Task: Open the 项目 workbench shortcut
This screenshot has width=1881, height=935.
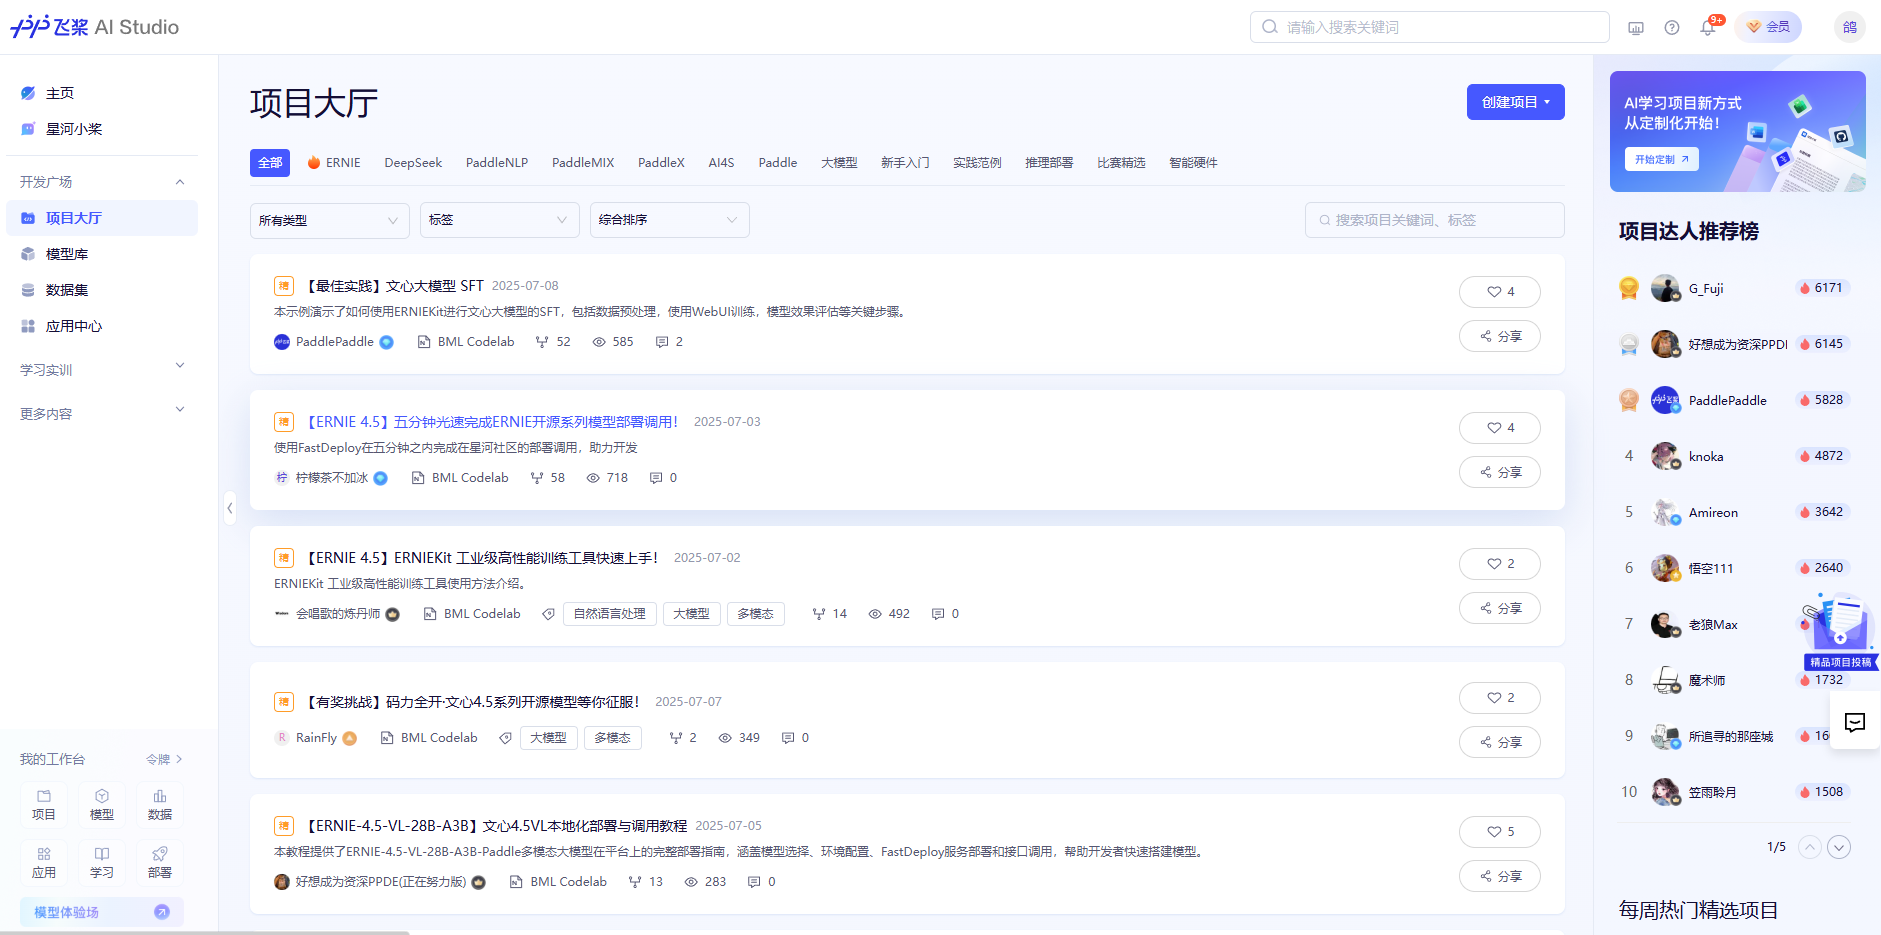Action: pos(44,805)
